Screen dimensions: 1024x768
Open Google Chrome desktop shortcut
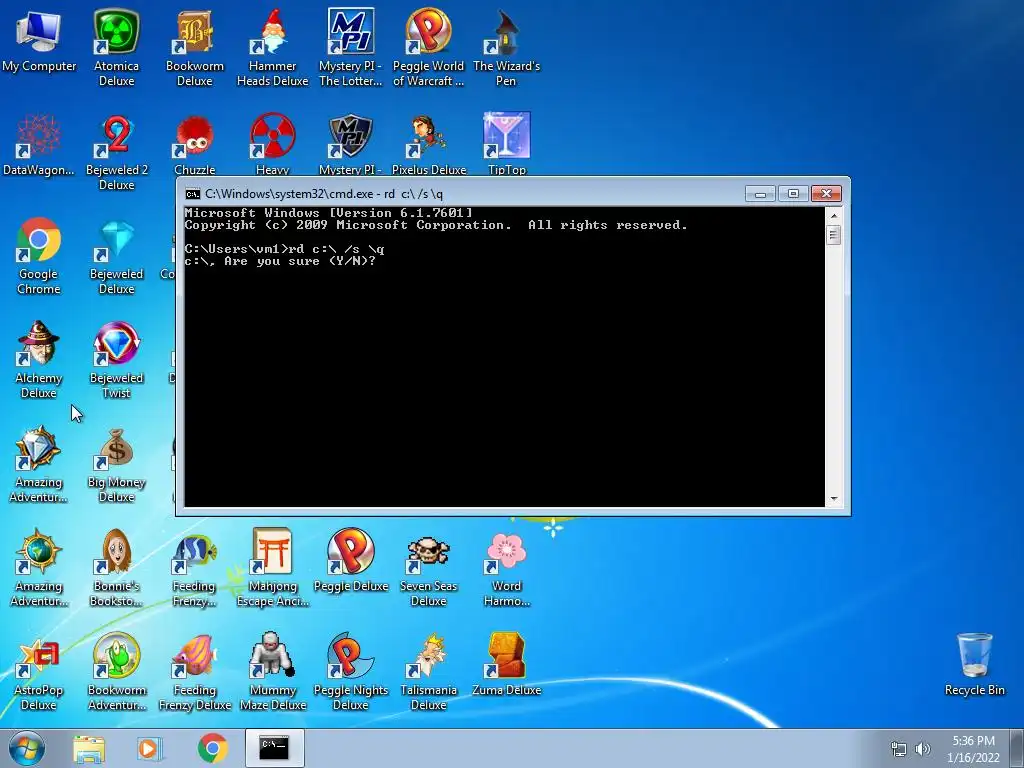[39, 256]
